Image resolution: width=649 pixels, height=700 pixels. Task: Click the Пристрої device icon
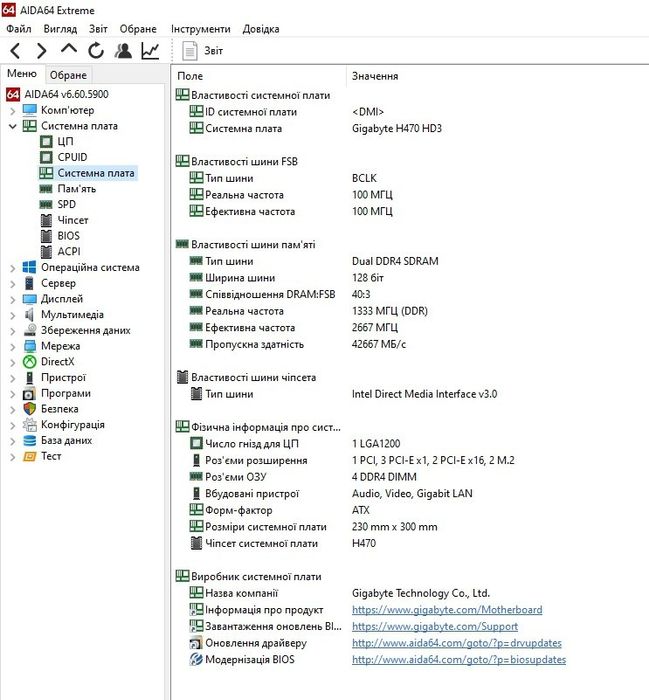coord(29,377)
